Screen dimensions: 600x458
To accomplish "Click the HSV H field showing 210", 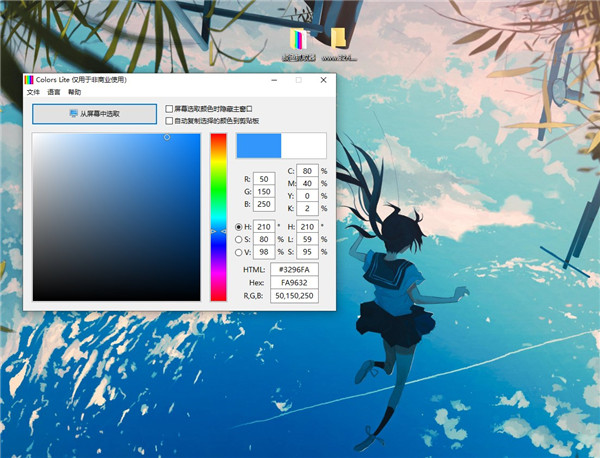I will pyautogui.click(x=264, y=227).
